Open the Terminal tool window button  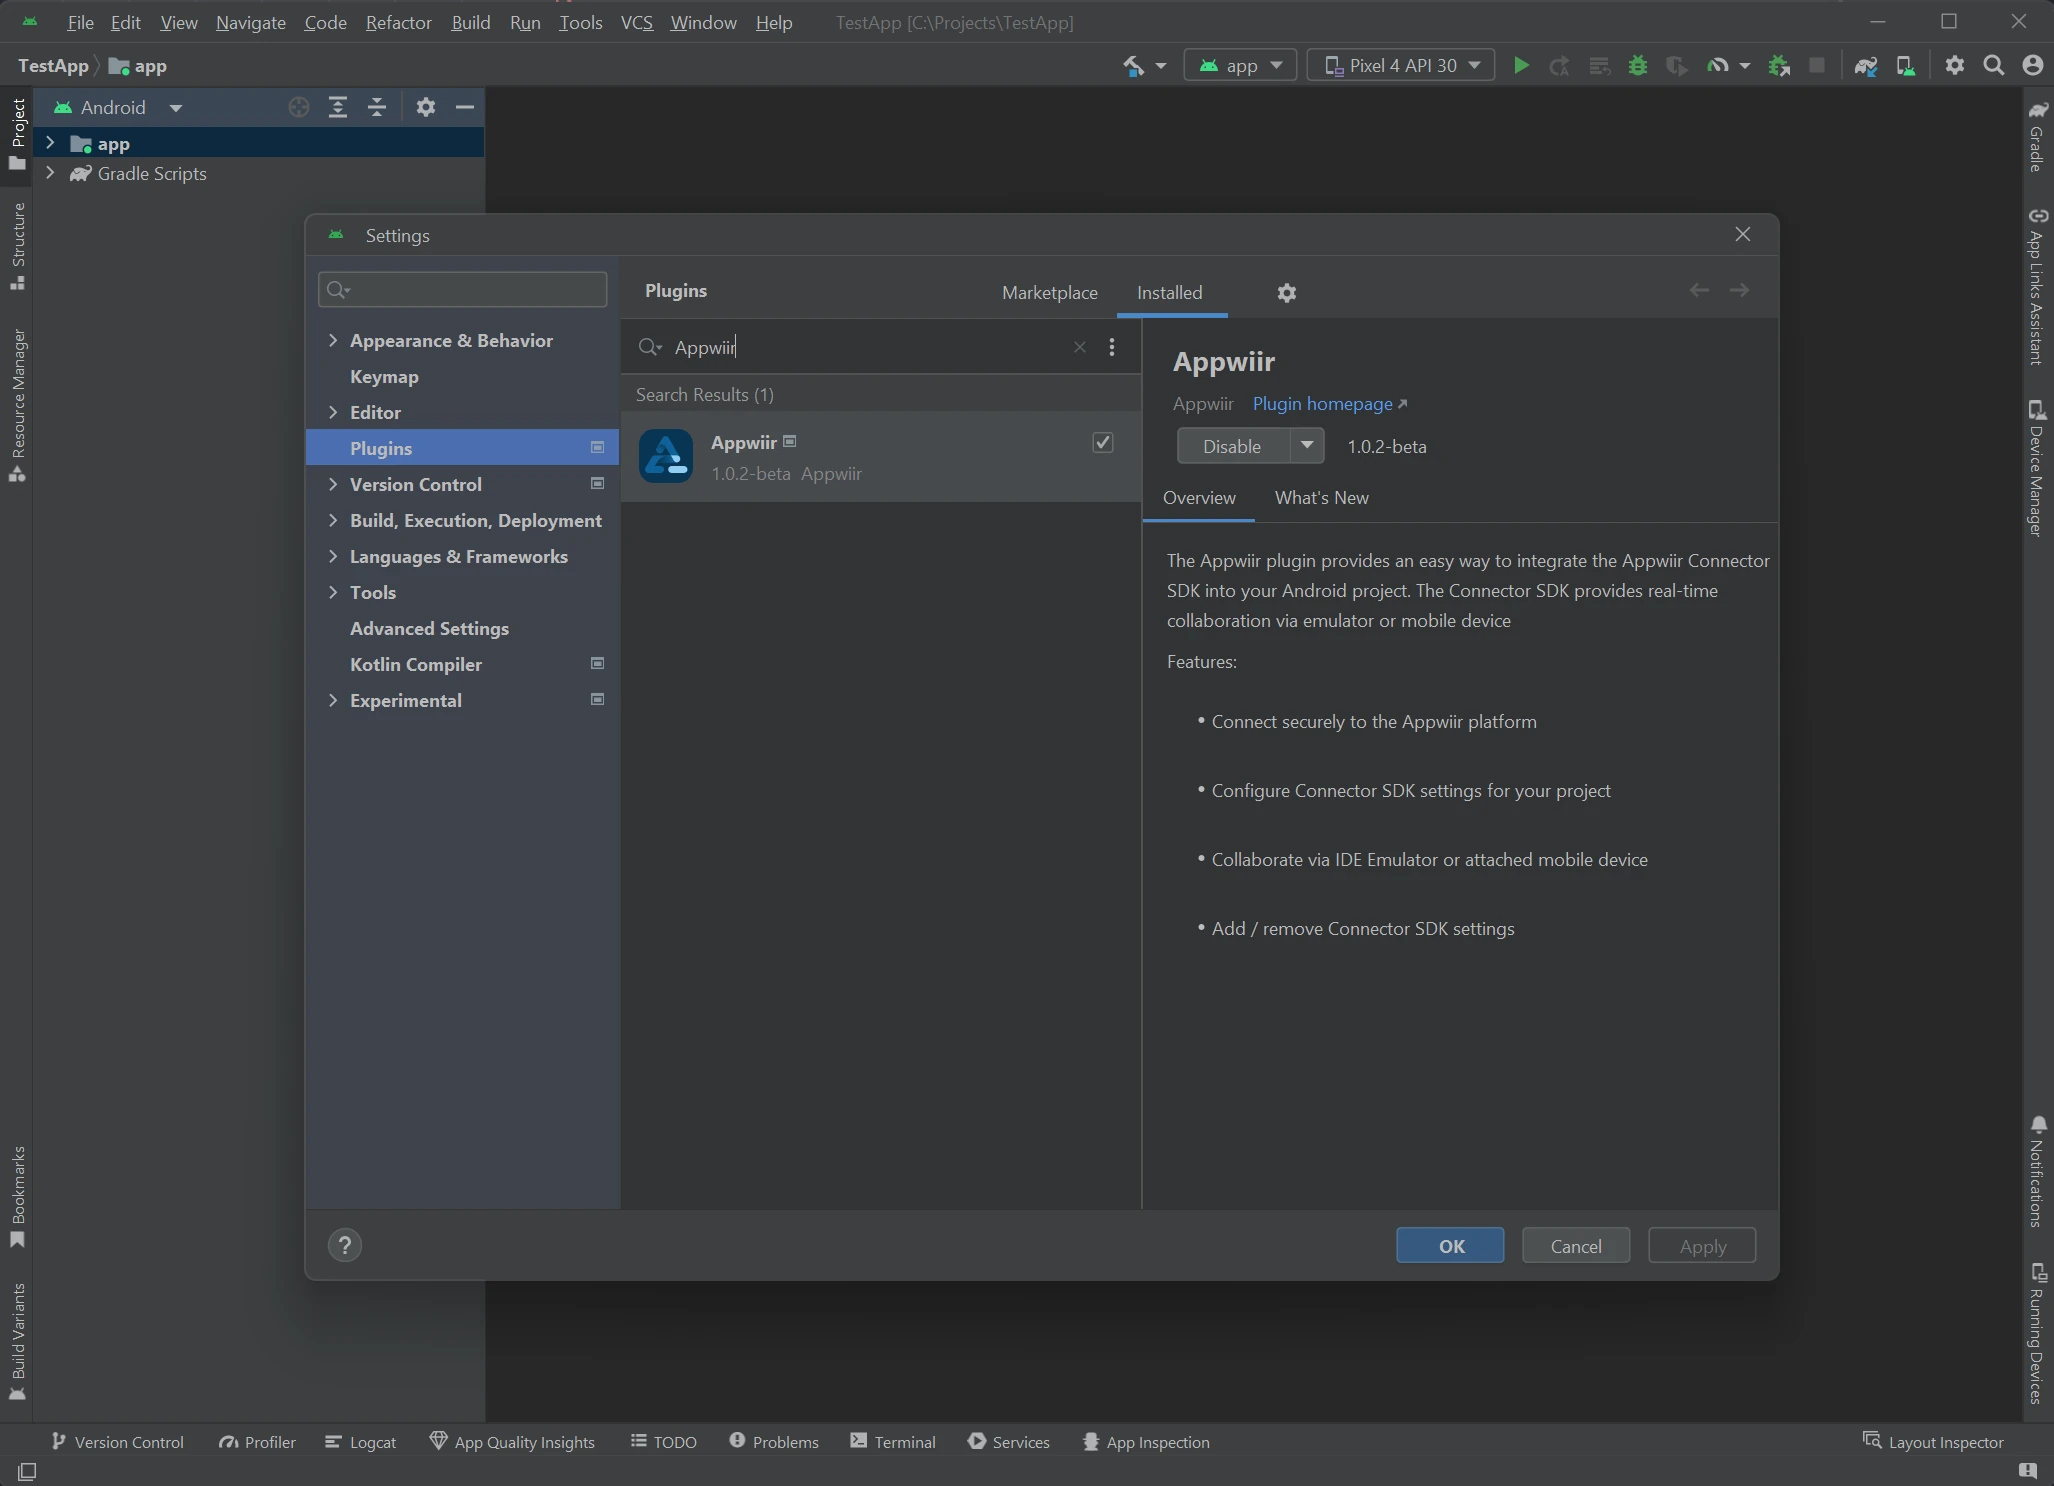click(893, 1442)
